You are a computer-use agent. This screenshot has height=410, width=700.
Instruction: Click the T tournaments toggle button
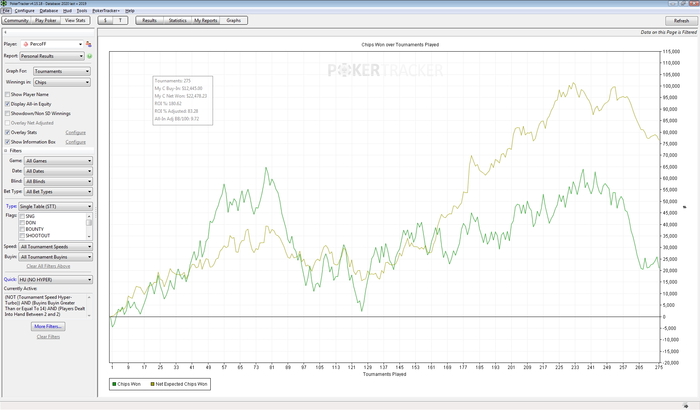[121, 20]
